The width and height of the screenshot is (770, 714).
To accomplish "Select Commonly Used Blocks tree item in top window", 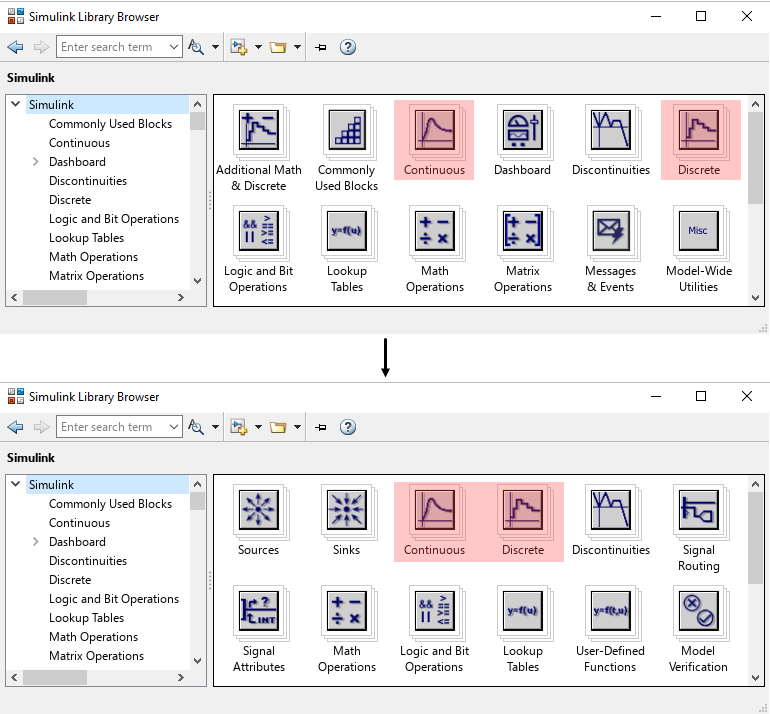I will tap(110, 124).
